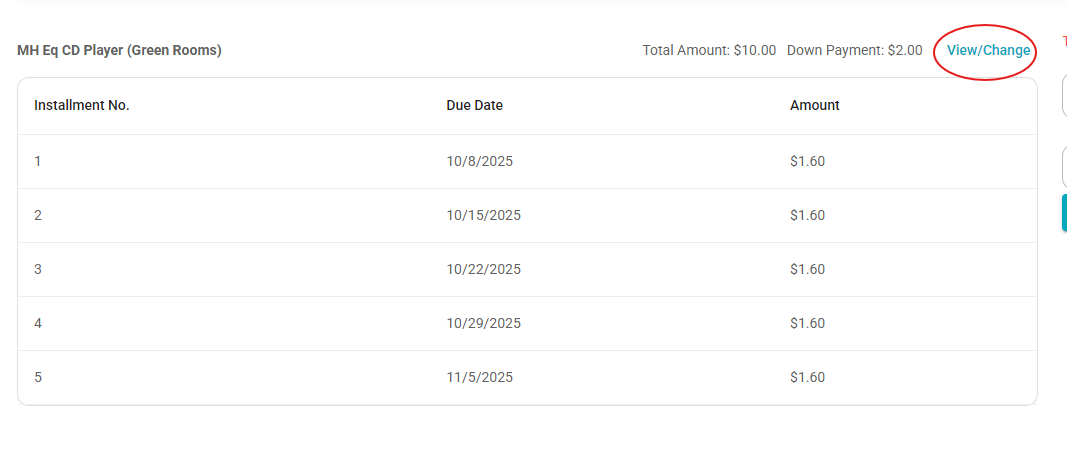Open the View/Change link
This screenshot has height=461, width=1067.
pyautogui.click(x=988, y=50)
